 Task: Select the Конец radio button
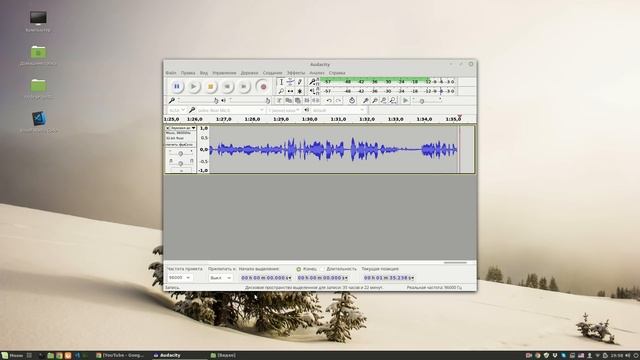pos(298,269)
